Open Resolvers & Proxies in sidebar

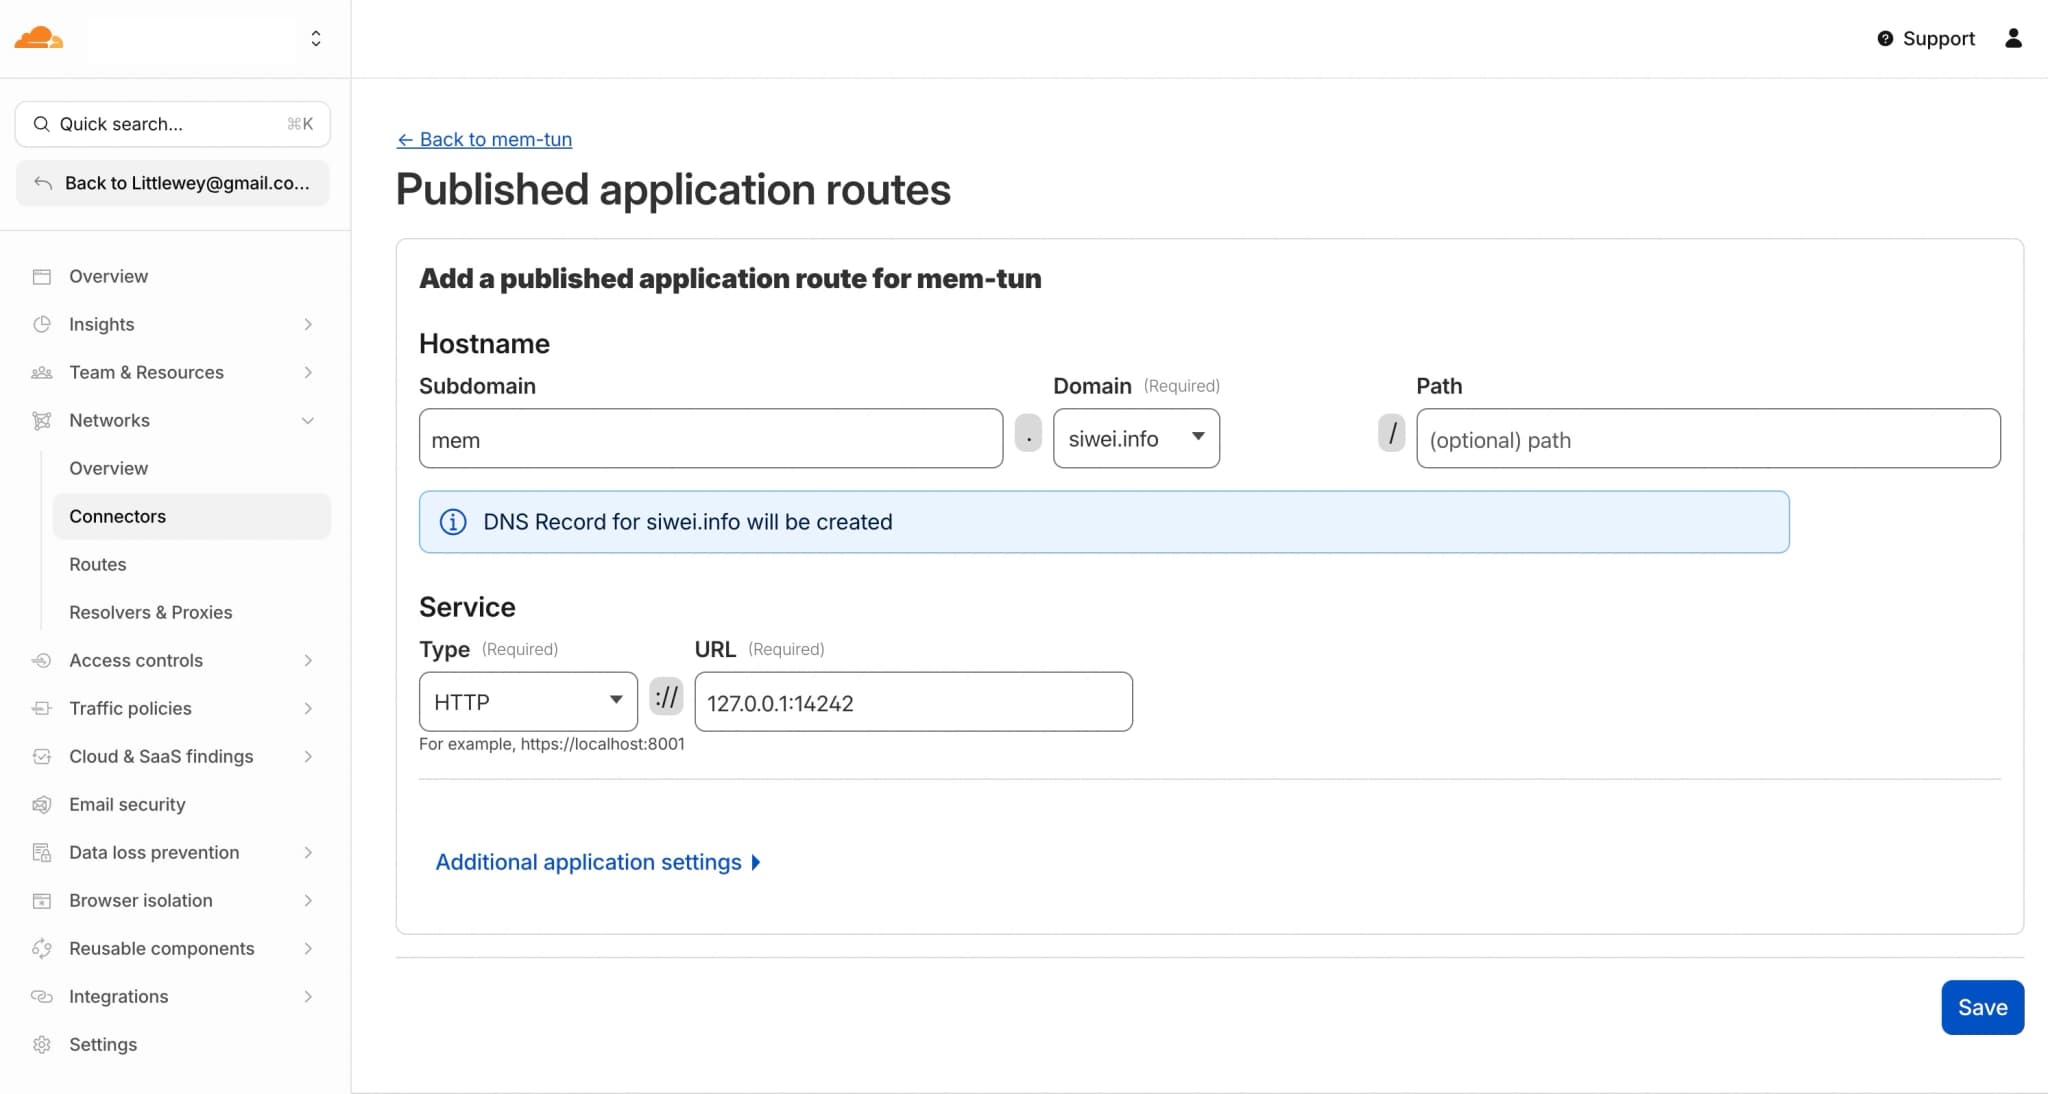point(151,612)
